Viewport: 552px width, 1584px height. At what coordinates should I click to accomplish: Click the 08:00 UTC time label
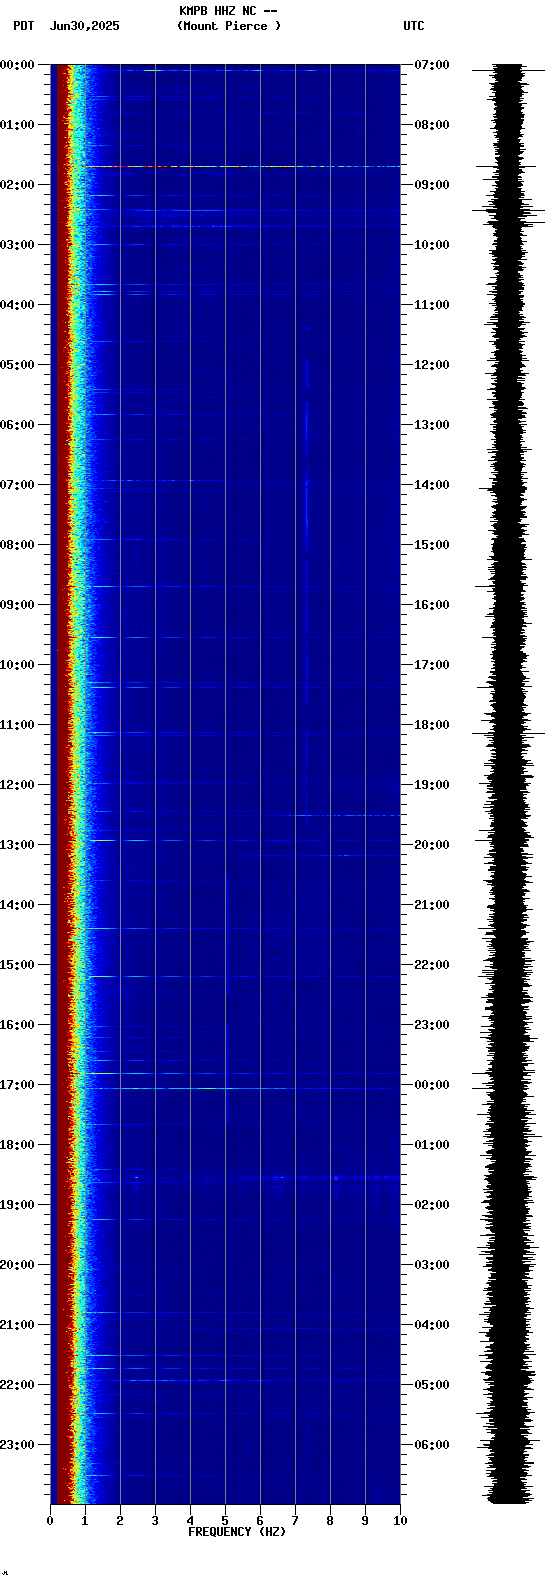pos(432,125)
